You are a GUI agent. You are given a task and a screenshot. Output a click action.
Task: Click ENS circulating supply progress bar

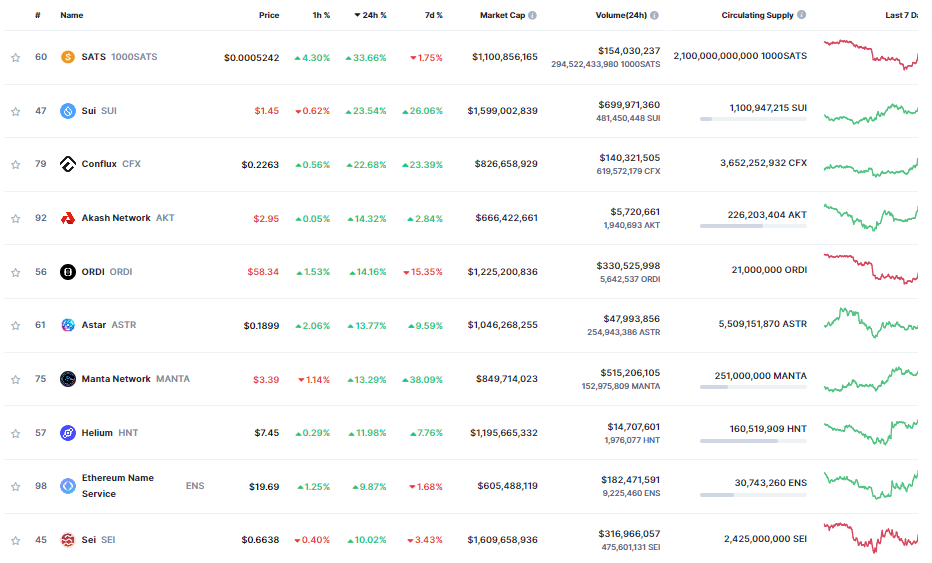753,495
